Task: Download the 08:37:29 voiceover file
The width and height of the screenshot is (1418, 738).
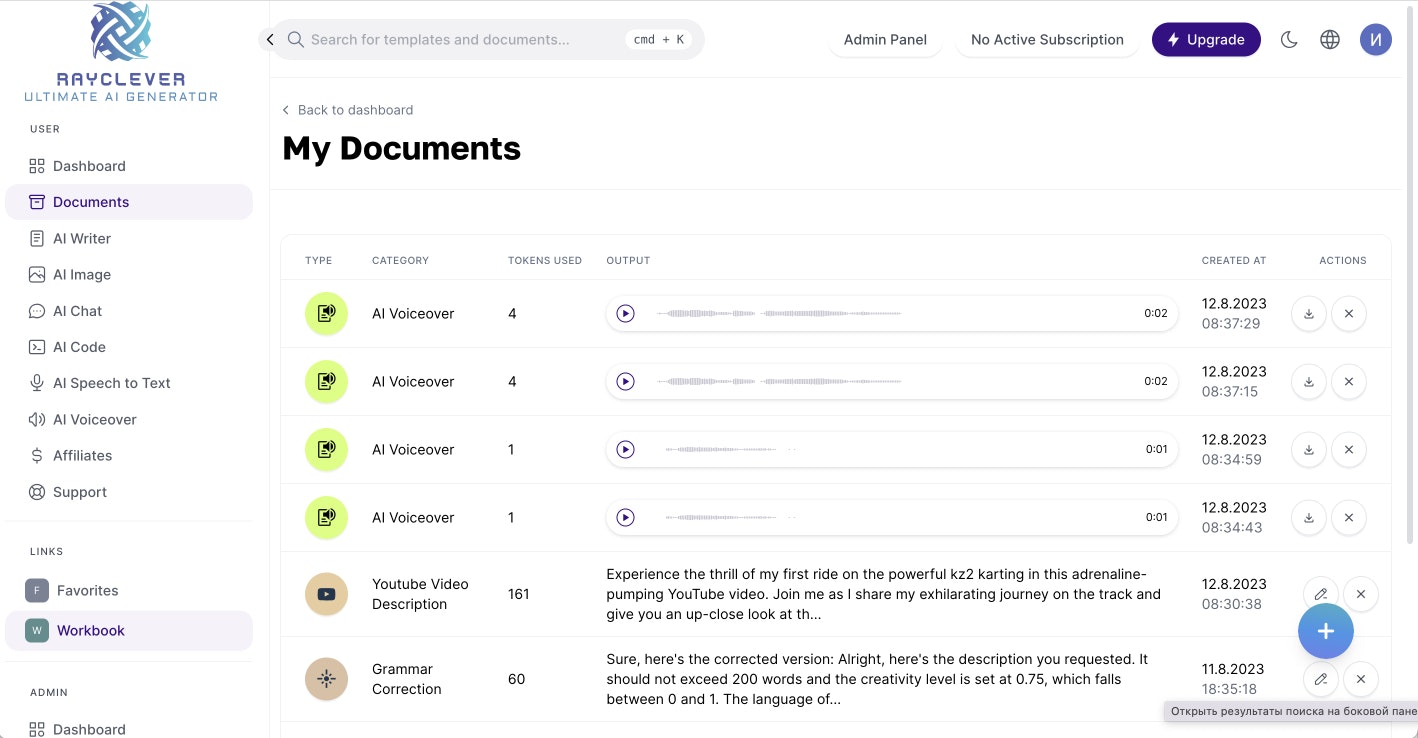Action: (1309, 314)
